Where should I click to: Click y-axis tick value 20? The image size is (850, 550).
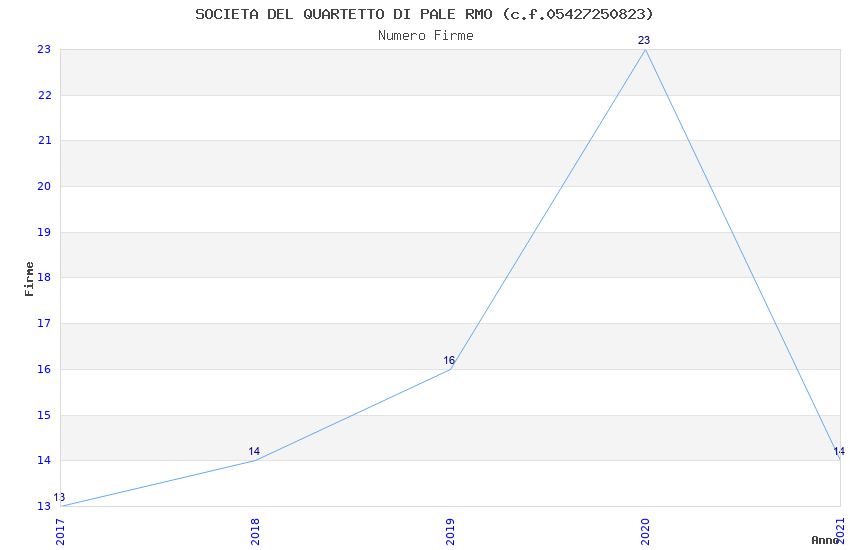pyautogui.click(x=44, y=186)
